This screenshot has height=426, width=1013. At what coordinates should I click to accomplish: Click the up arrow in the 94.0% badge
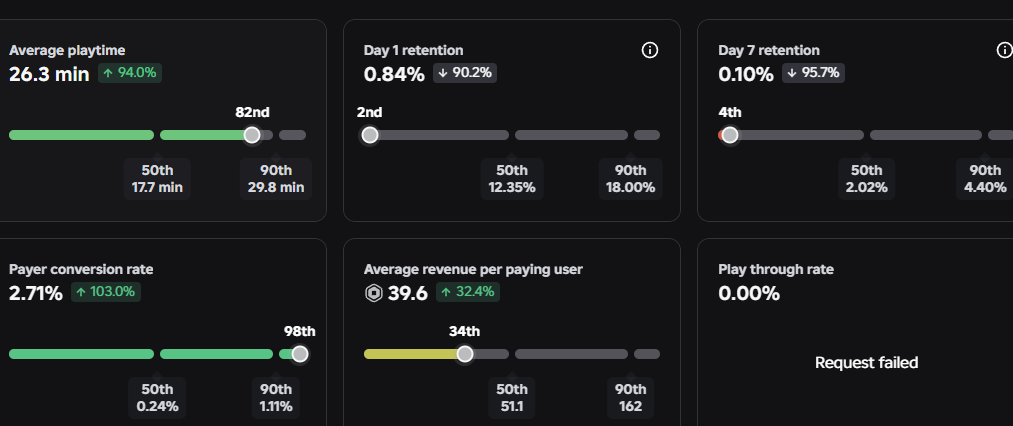point(108,73)
